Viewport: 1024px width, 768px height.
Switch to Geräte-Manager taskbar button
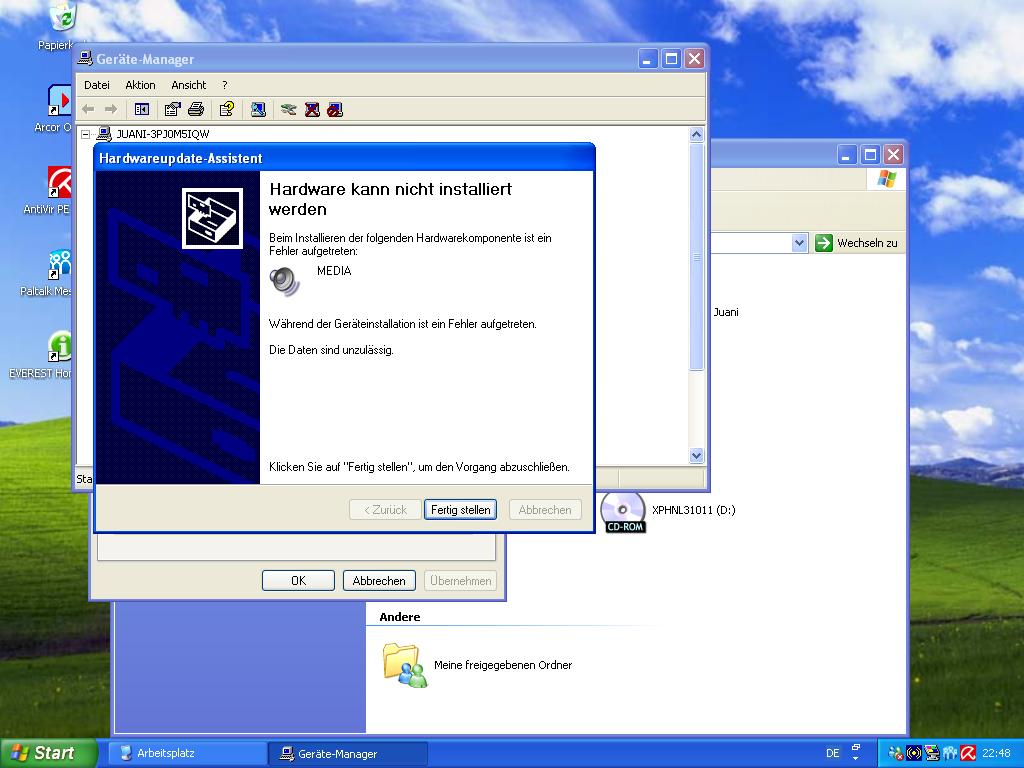(x=348, y=754)
